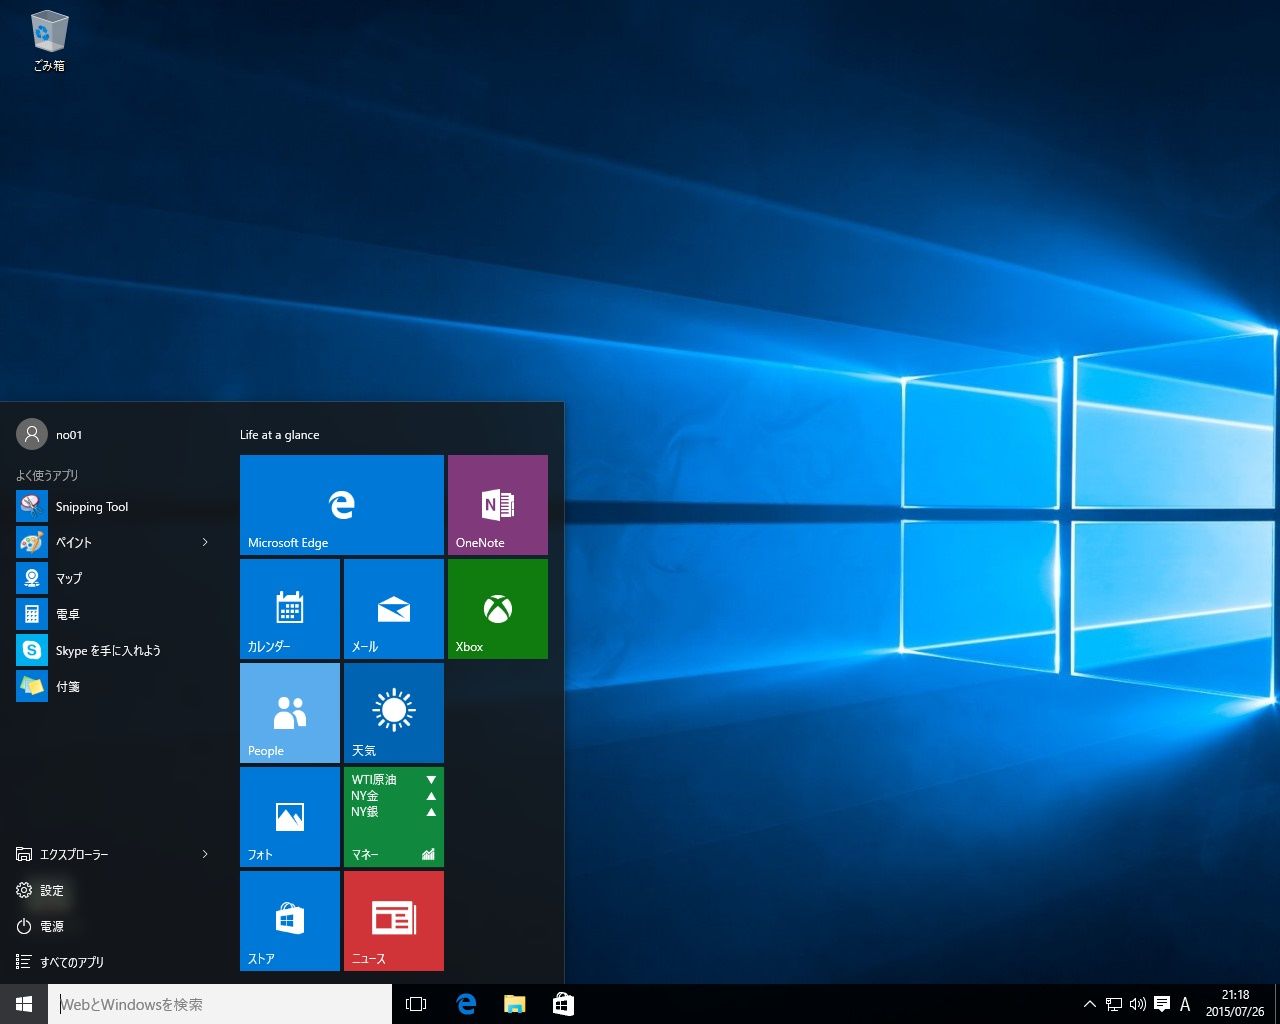Open the マネー money tile

point(394,817)
